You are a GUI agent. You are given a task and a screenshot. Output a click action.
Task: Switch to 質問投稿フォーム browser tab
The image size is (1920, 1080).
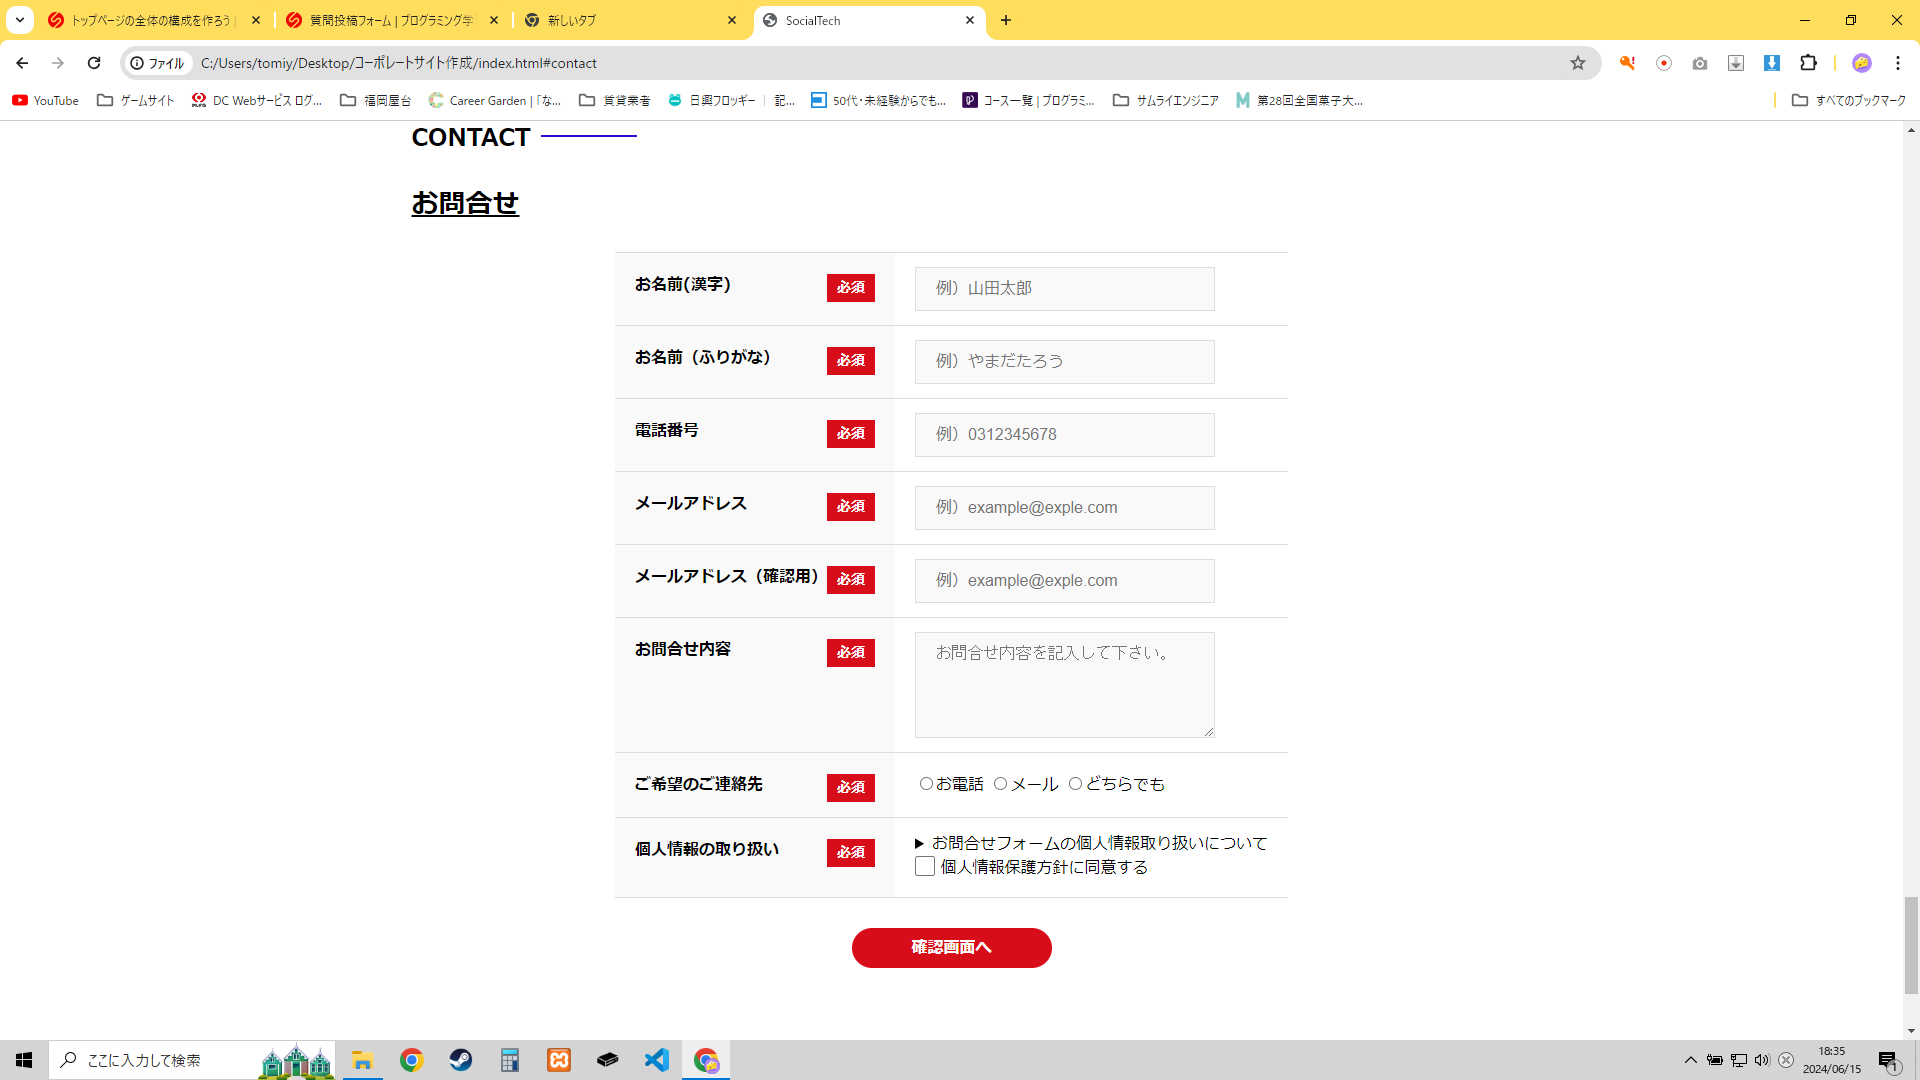[390, 20]
